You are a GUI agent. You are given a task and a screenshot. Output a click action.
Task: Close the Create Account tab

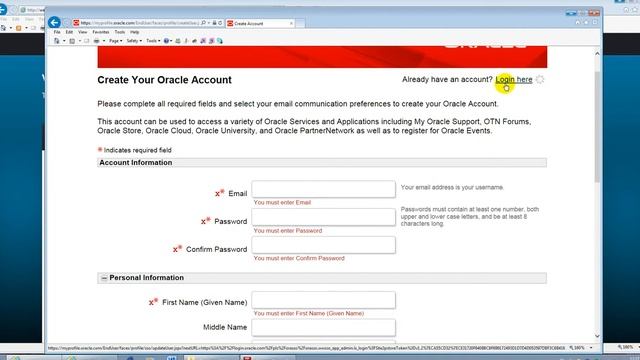291,23
